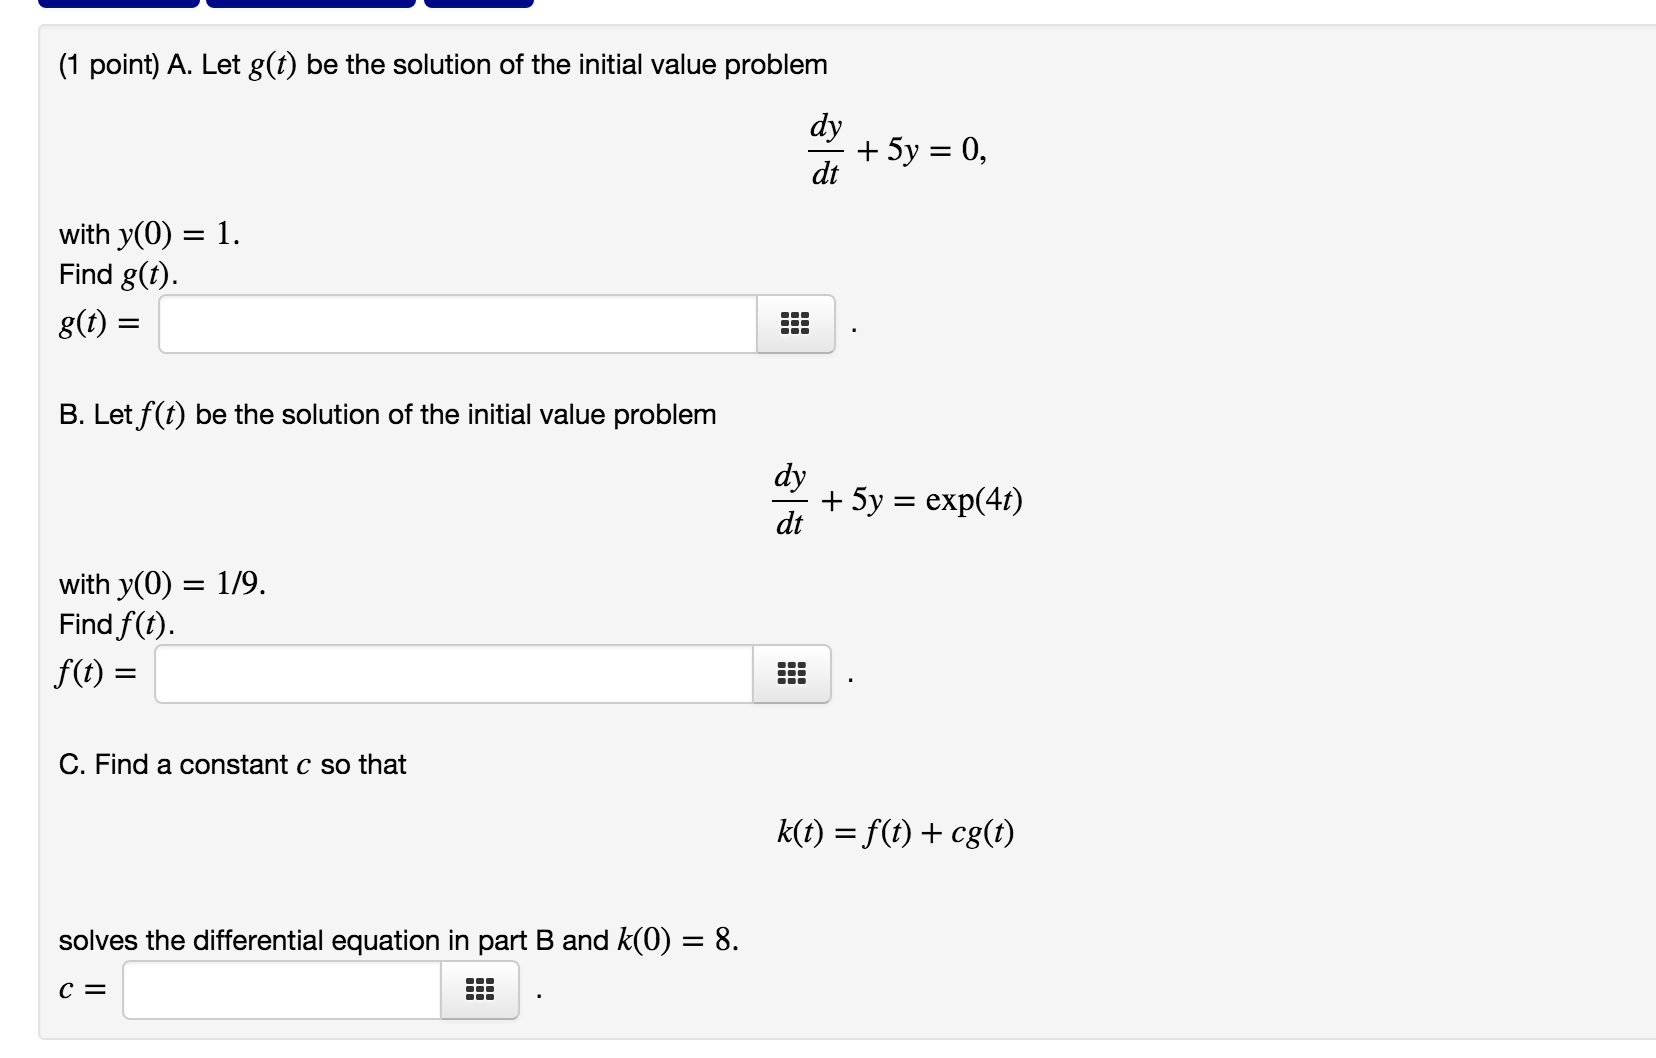Click the leftmost navigation button above the problem
Screen dimensions: 1656x1058
115,5
